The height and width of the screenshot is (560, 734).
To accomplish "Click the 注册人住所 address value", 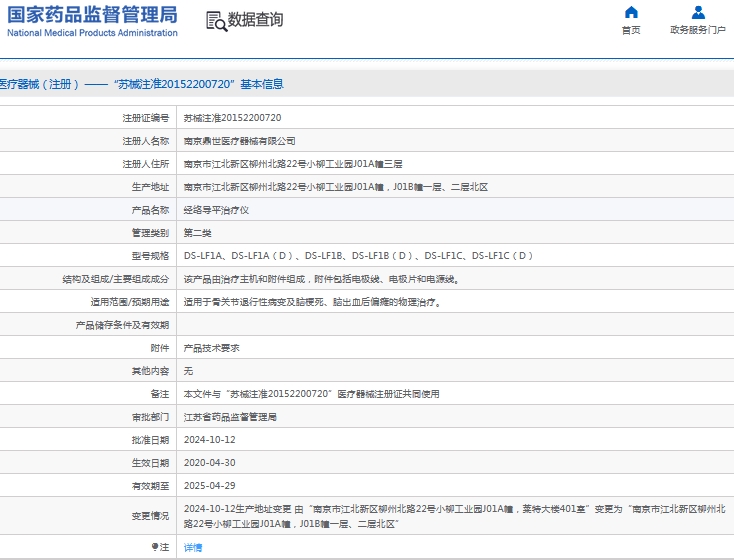I will pos(293,164).
